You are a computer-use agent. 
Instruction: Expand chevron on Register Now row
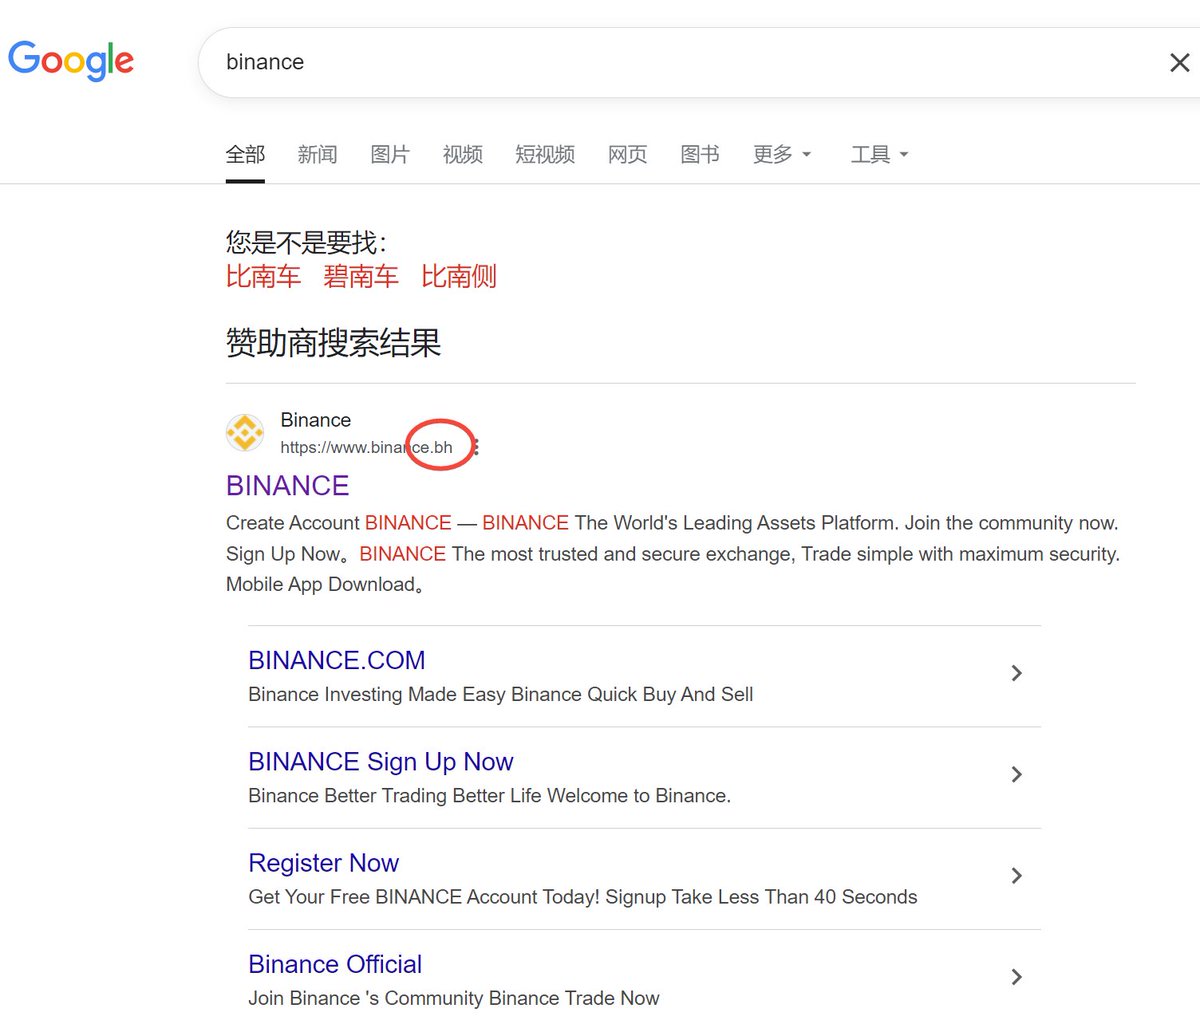[x=1016, y=875]
